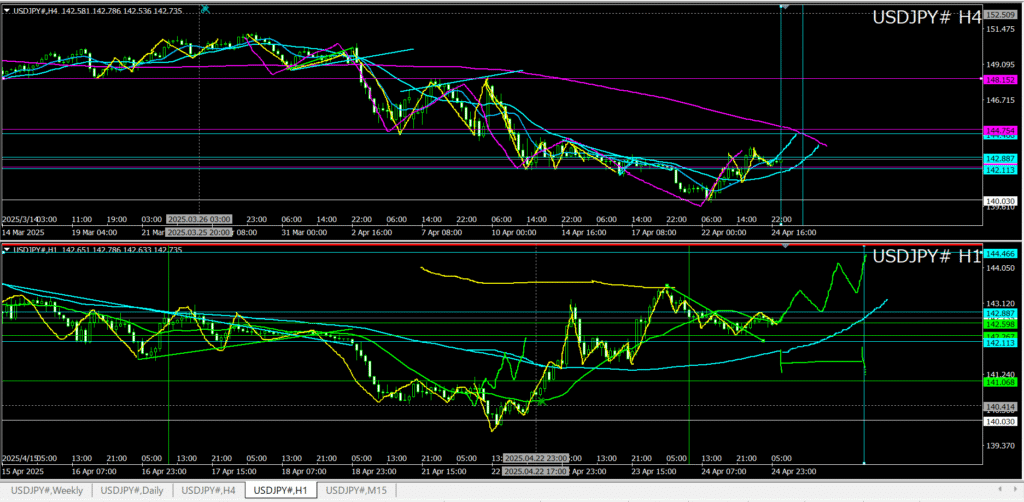Click the grey 140.414 price label
1024x502 pixels.
[x=999, y=406]
